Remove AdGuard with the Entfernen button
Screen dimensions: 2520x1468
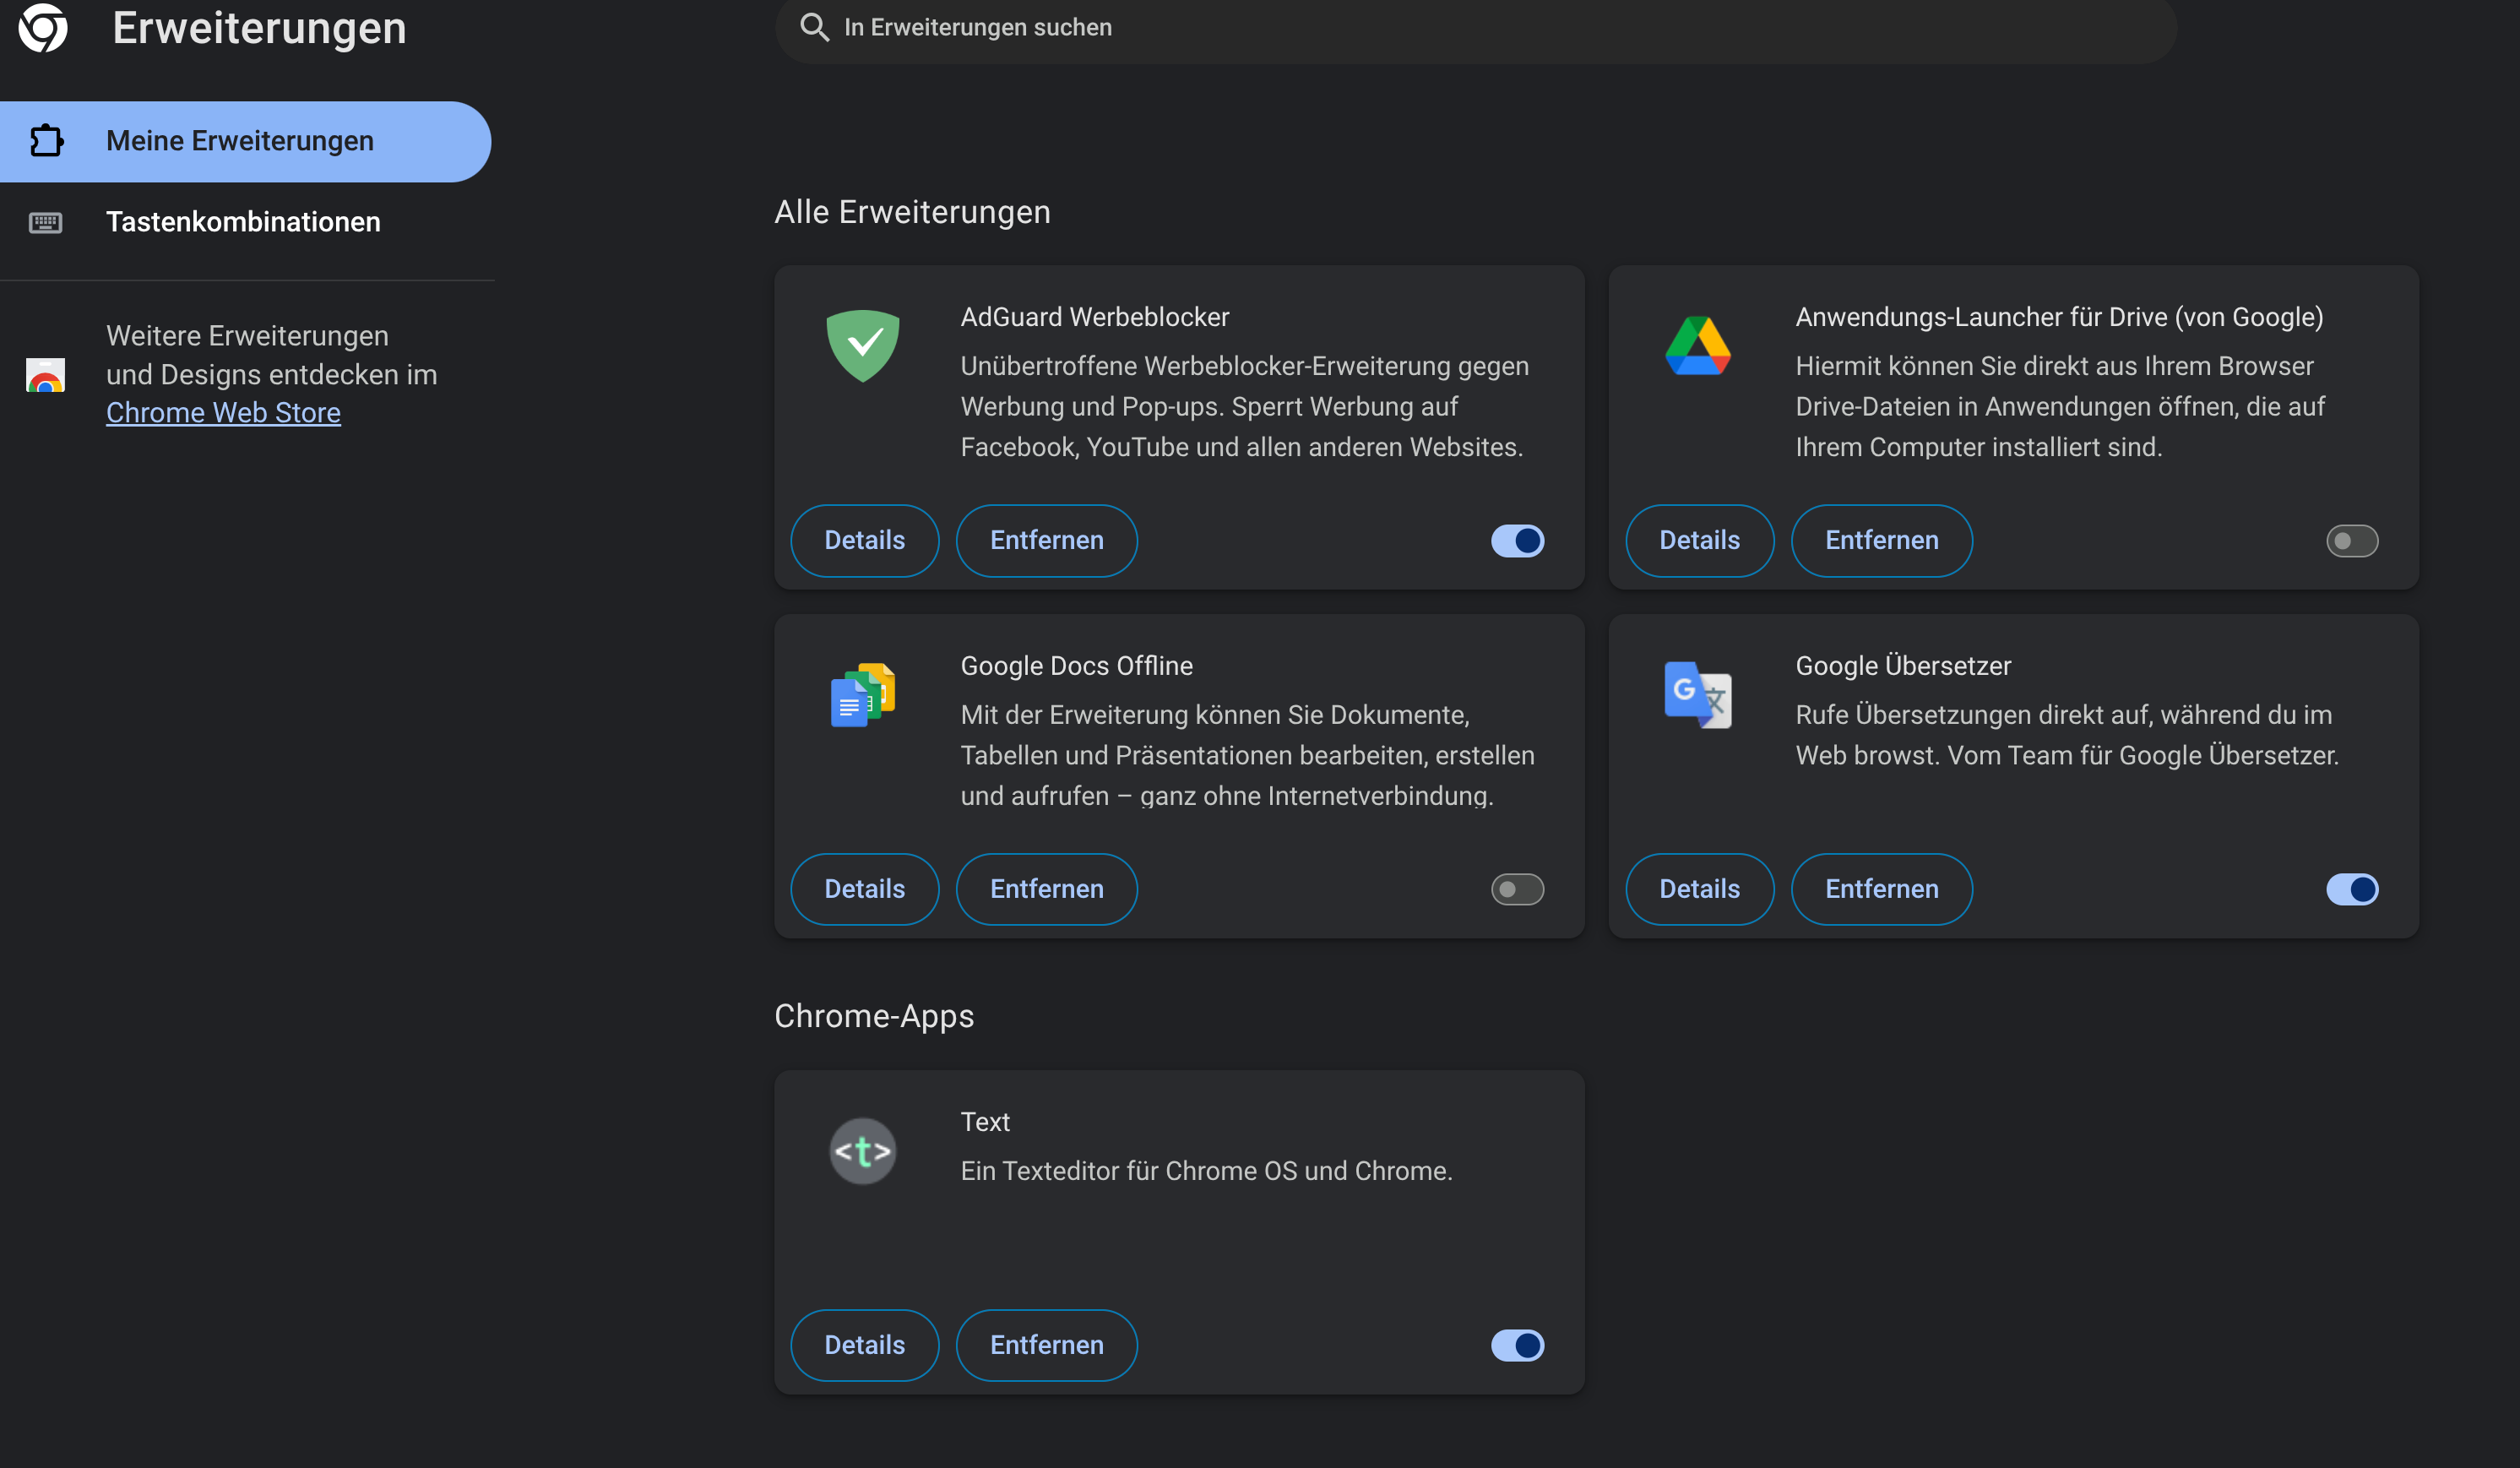1046,540
